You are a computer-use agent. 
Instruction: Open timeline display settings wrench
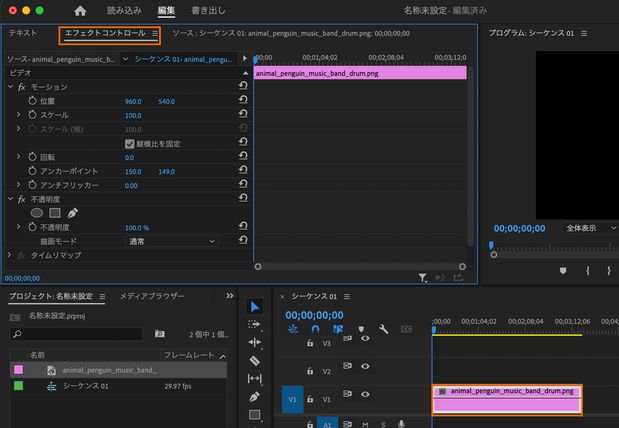383,329
